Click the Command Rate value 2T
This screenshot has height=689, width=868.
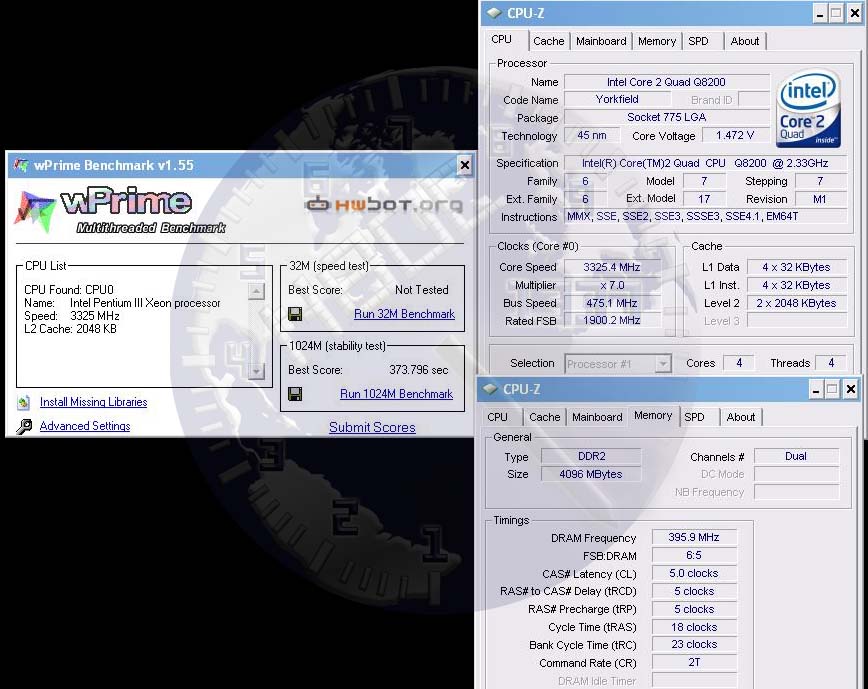(694, 662)
